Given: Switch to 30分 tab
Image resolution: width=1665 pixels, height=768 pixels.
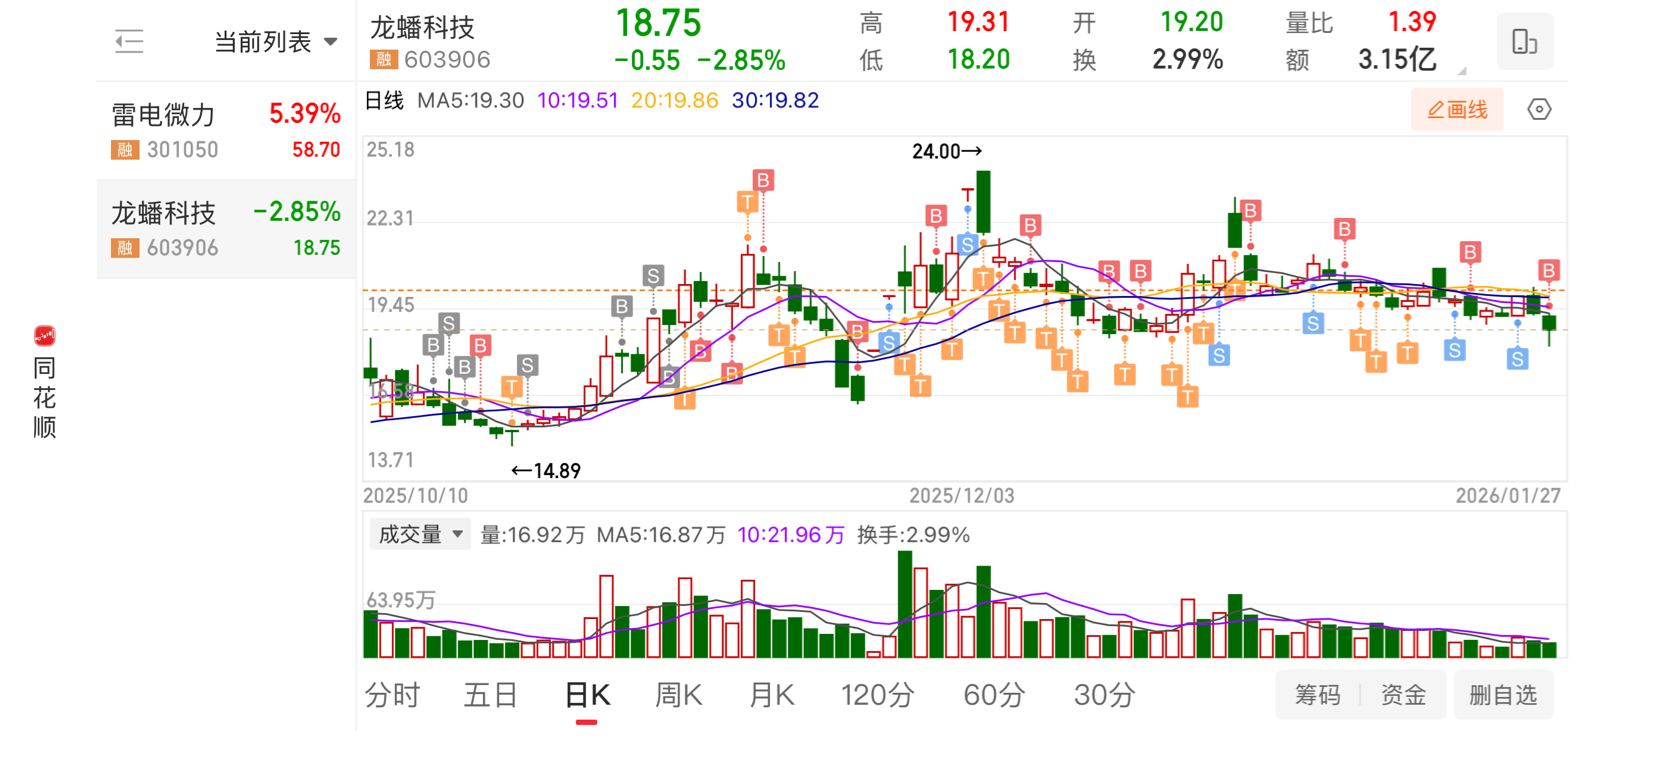Looking at the screenshot, I should click(x=1104, y=695).
